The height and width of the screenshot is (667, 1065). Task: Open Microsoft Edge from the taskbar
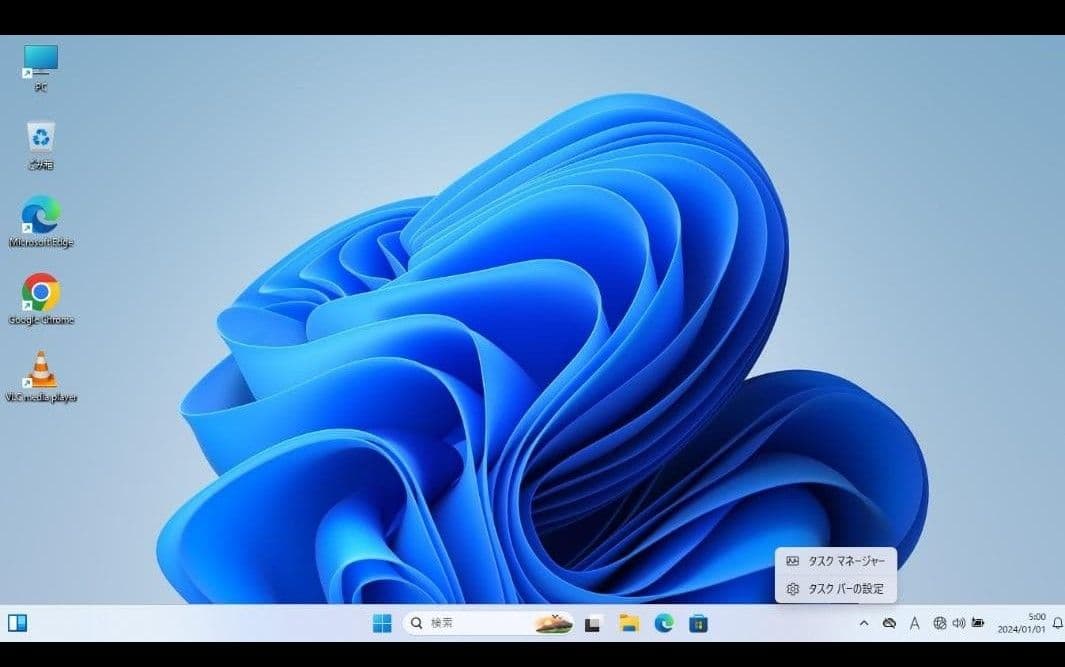point(664,623)
